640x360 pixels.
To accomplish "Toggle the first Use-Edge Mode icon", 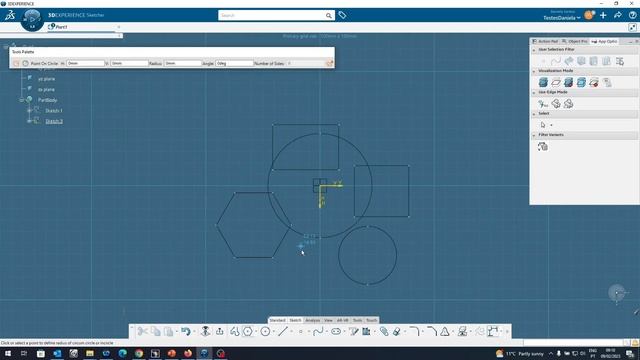I will click(x=543, y=104).
